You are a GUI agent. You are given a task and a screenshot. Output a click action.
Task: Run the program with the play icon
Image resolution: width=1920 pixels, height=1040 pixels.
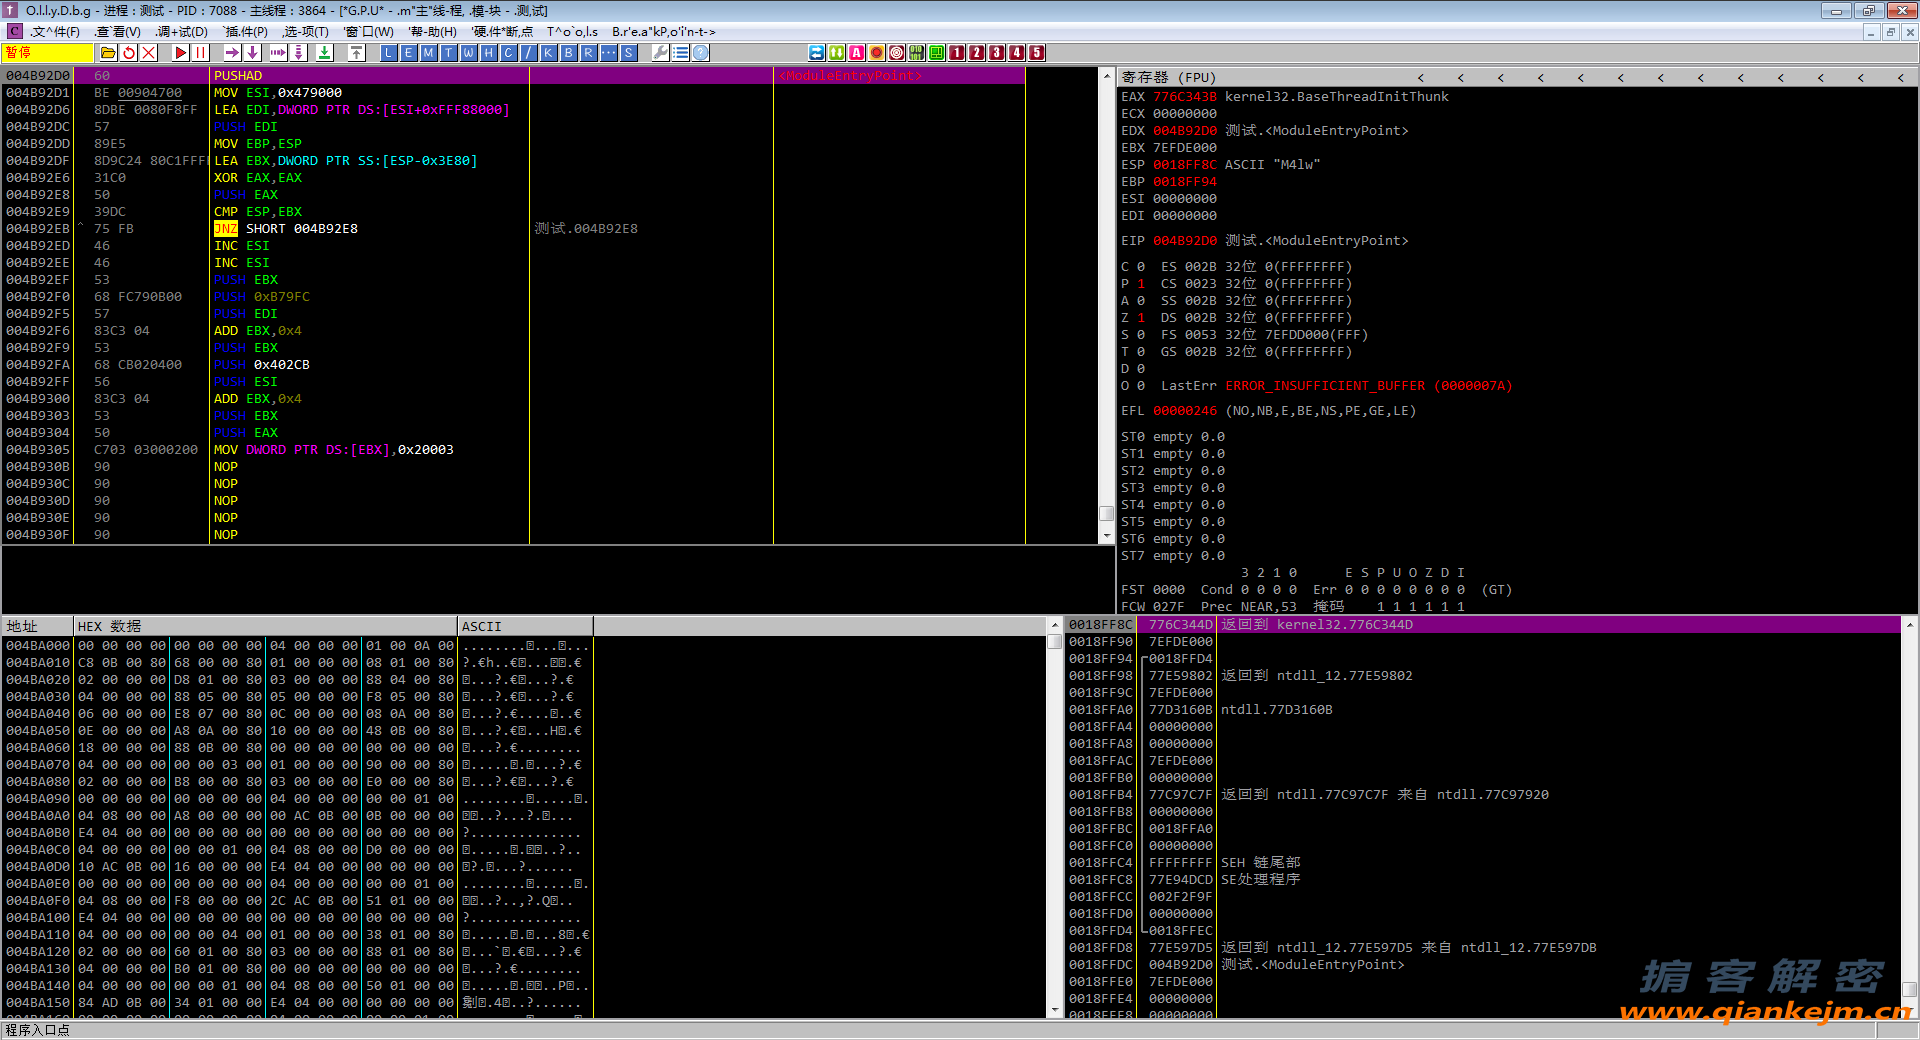point(181,53)
